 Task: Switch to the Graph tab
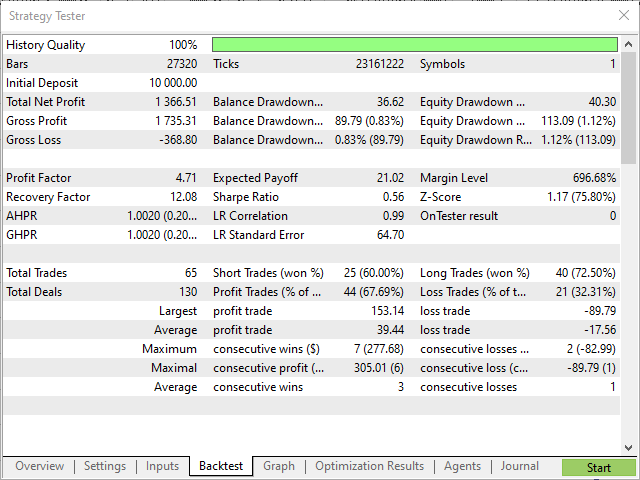pos(279,466)
